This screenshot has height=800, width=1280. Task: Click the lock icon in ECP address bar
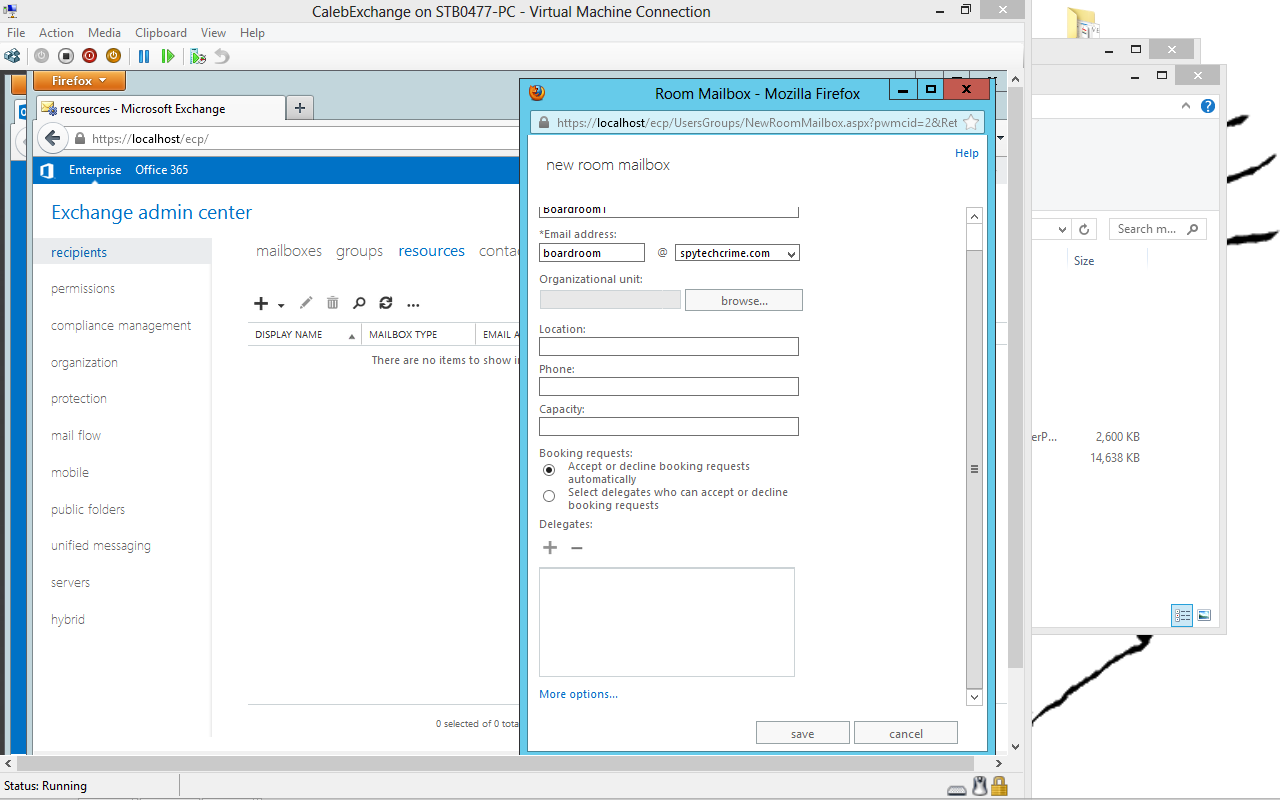80,139
